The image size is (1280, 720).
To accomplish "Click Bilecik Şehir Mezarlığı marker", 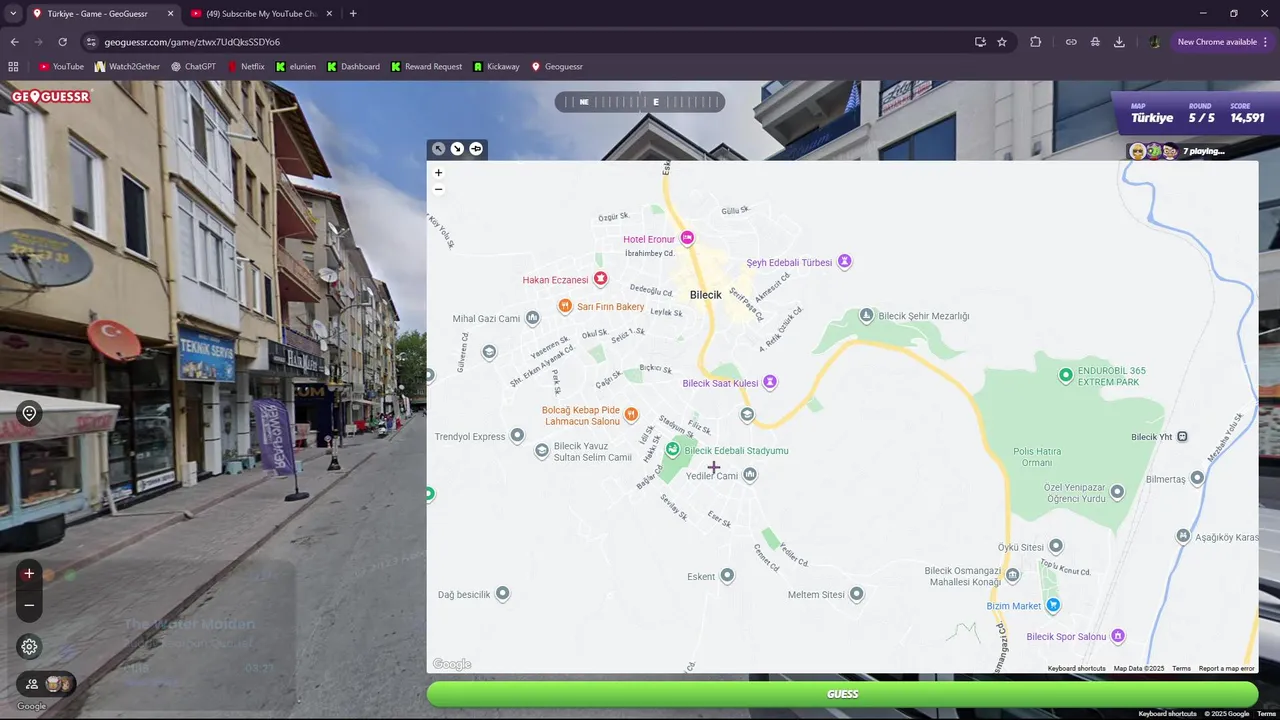I will (867, 316).
